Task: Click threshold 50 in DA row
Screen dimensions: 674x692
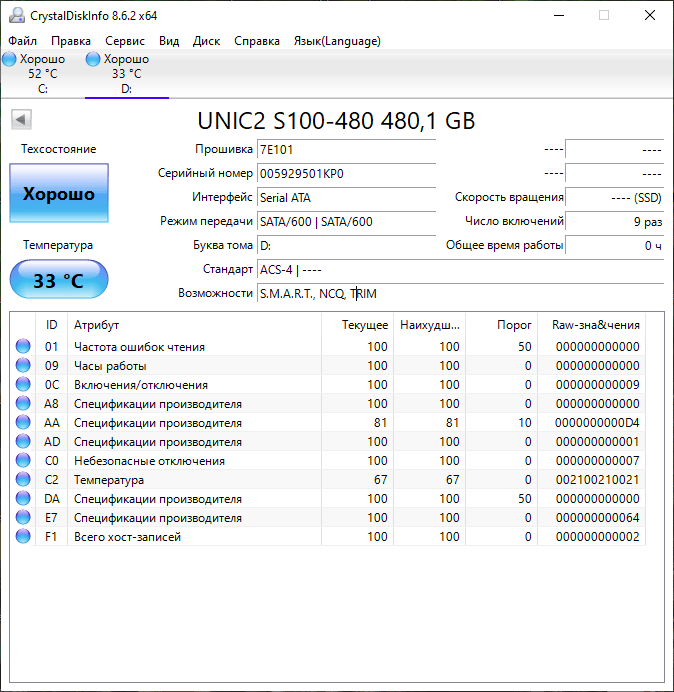Action: (x=525, y=499)
